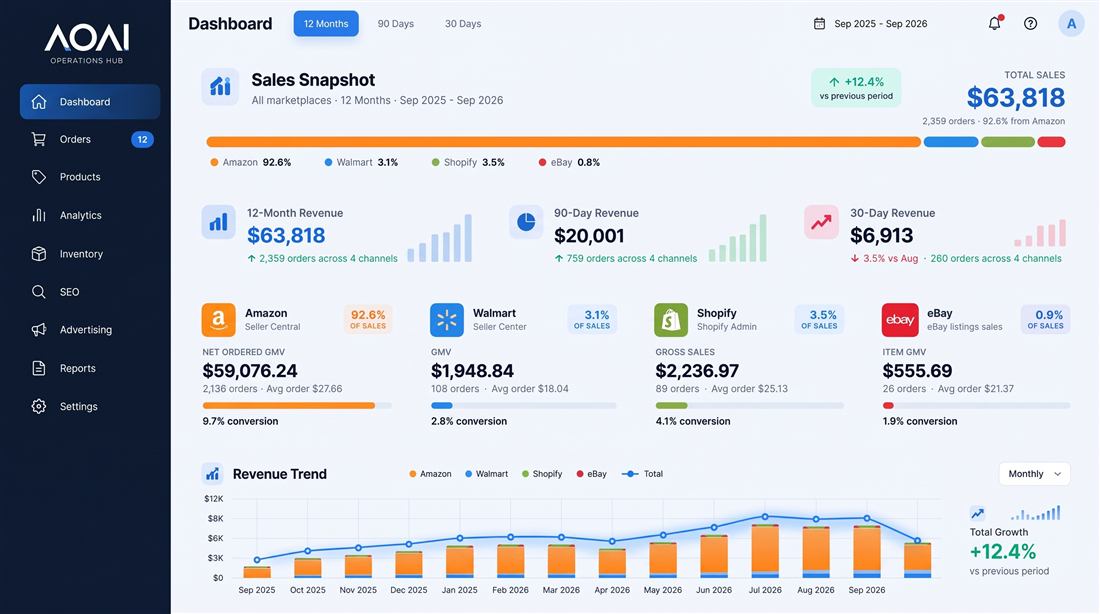
Task: Toggle eBay series in Revenue Trend legend
Action: click(591, 474)
